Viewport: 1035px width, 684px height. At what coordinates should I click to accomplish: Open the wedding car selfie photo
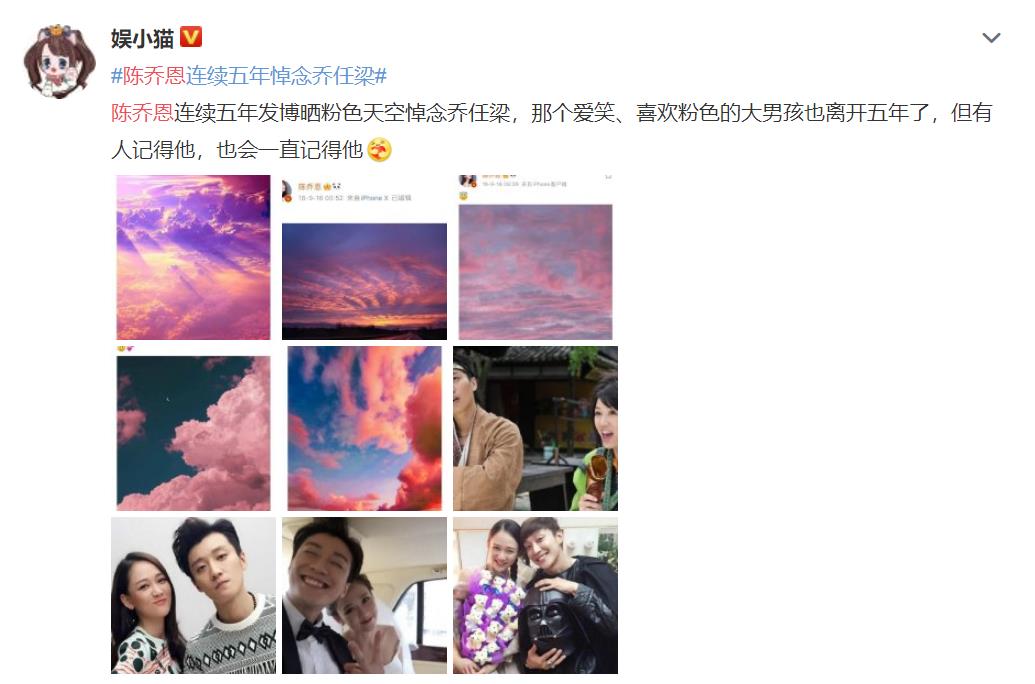click(364, 596)
